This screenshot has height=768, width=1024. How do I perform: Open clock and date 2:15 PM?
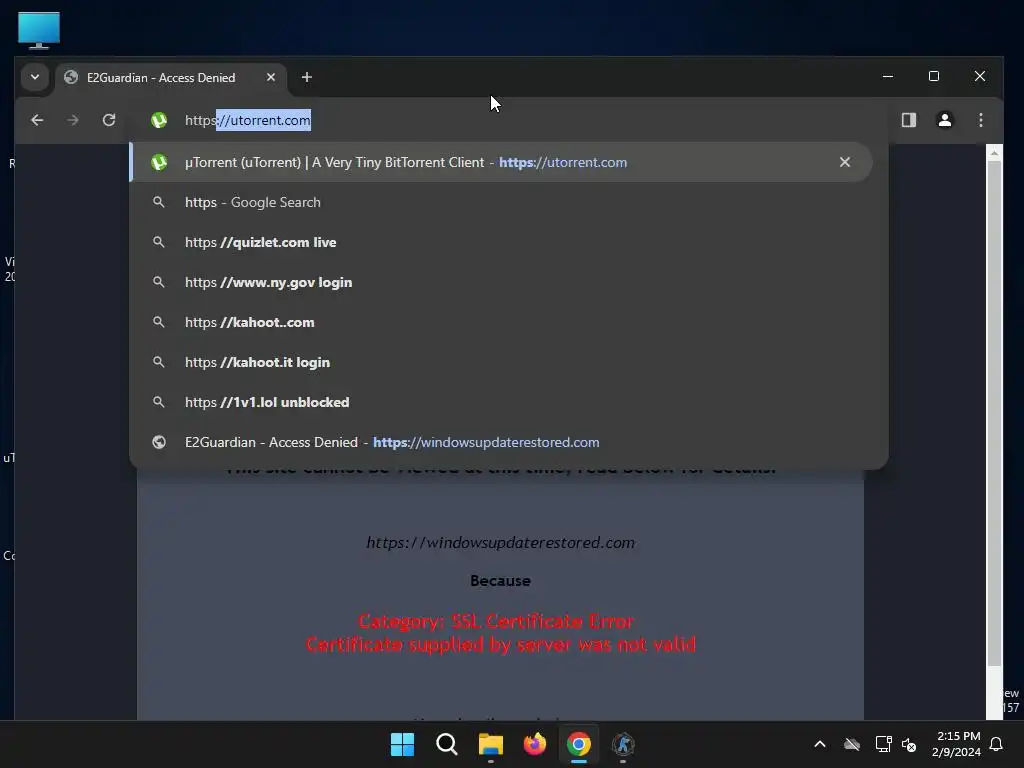pyautogui.click(x=957, y=744)
